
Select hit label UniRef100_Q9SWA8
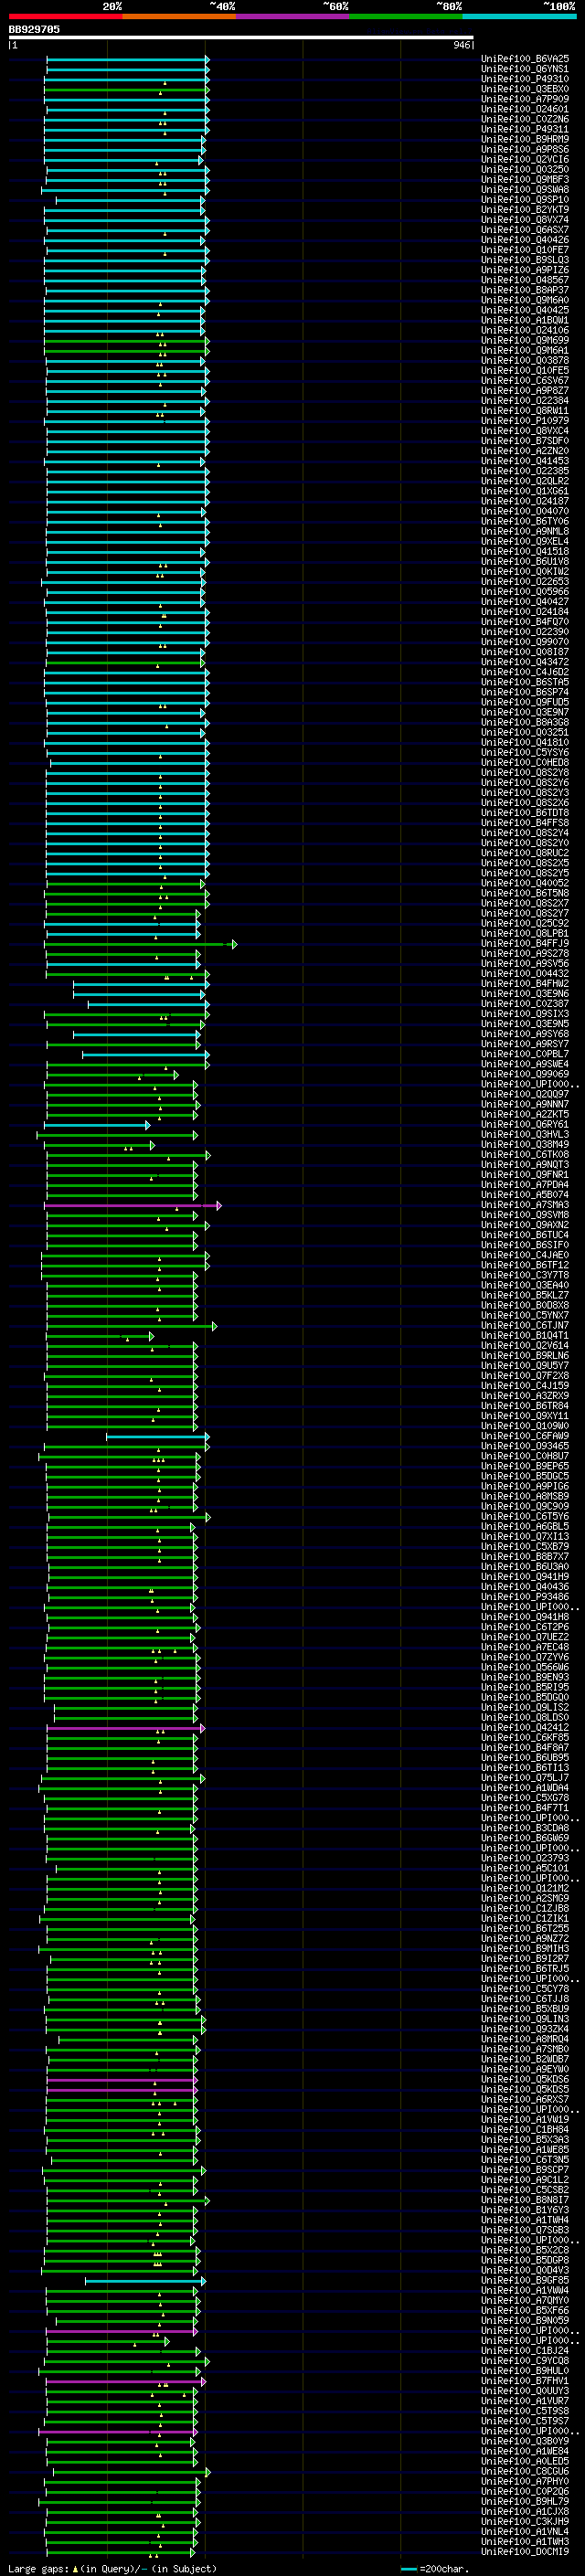click(x=525, y=189)
